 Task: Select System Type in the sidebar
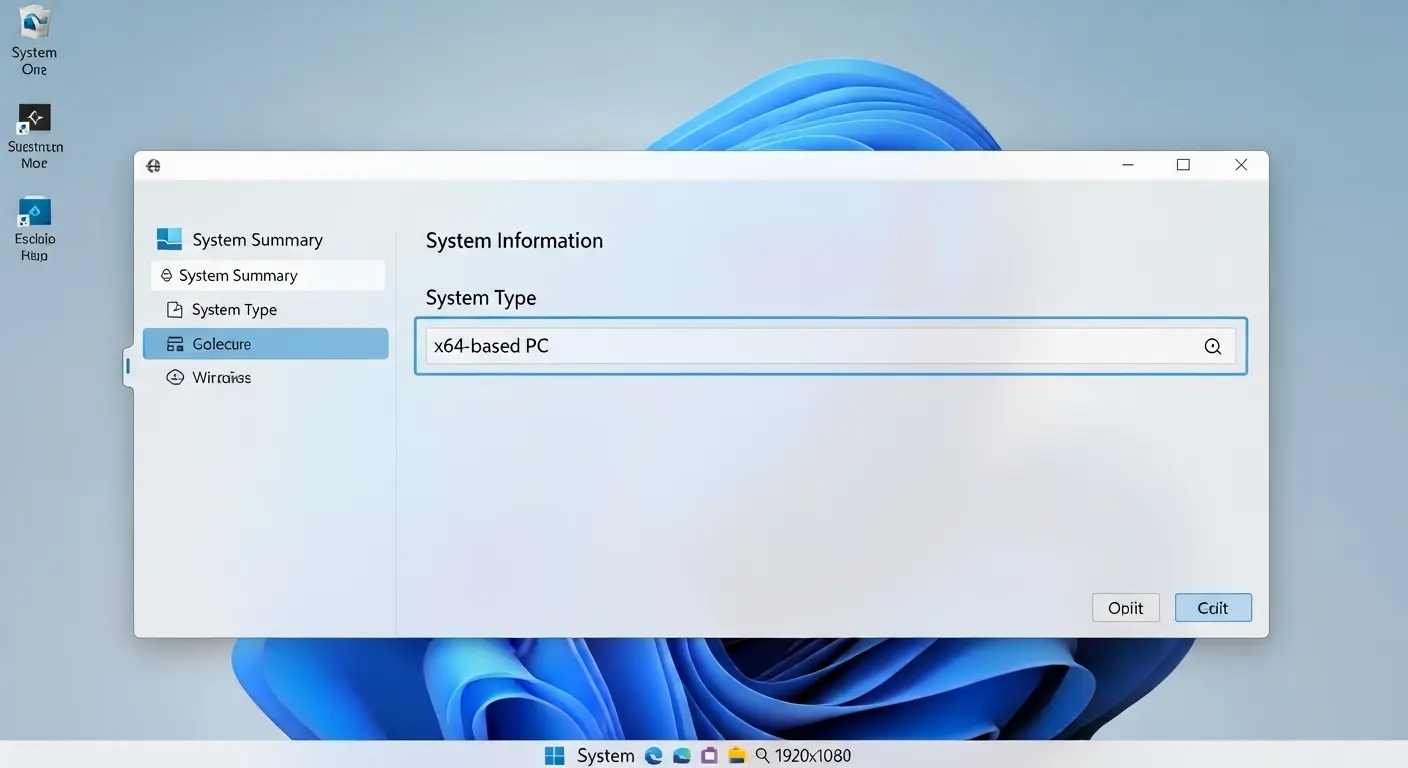coord(234,310)
